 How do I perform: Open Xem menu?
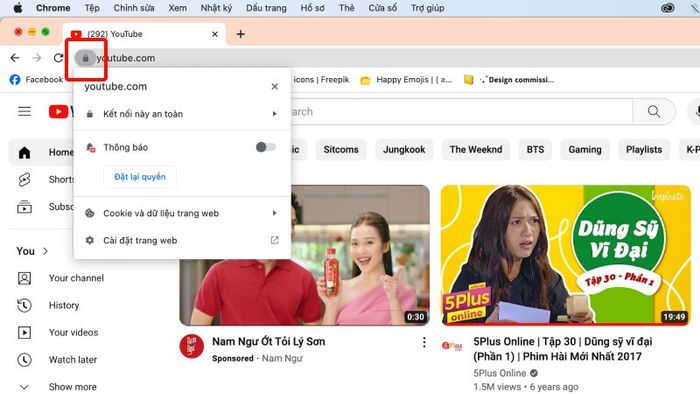click(x=178, y=8)
